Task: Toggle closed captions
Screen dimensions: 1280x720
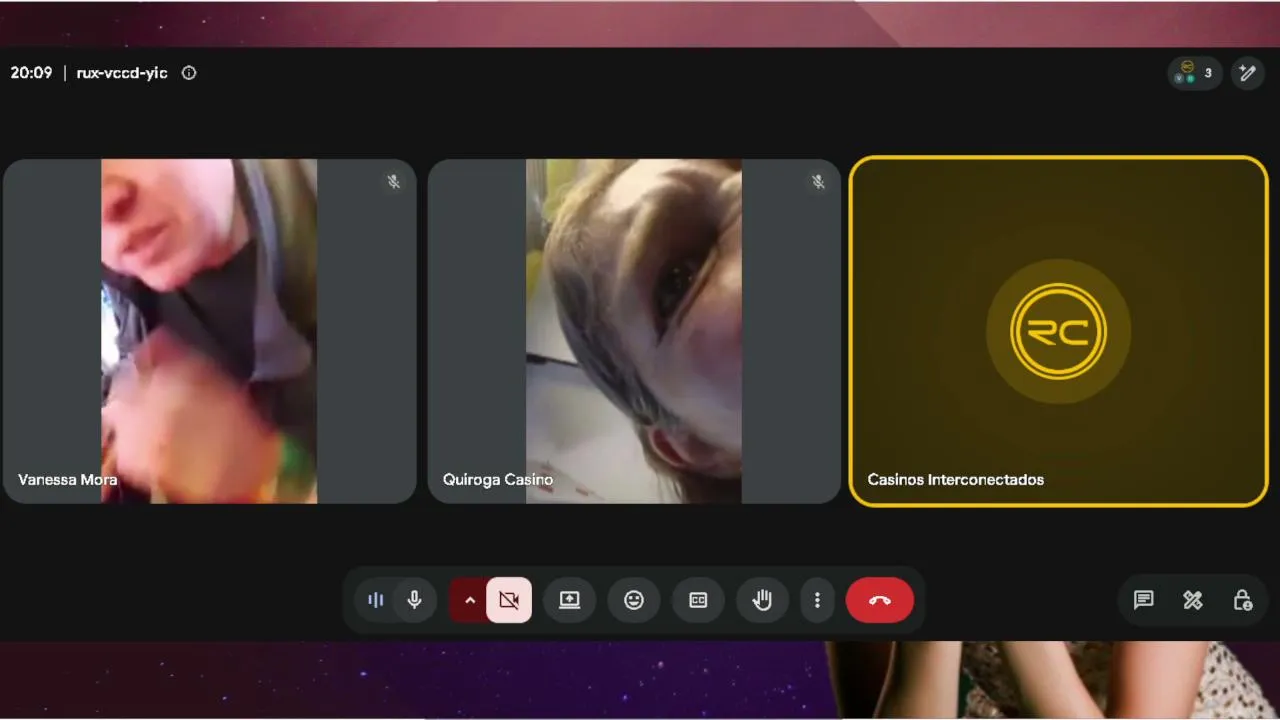Action: (x=698, y=600)
